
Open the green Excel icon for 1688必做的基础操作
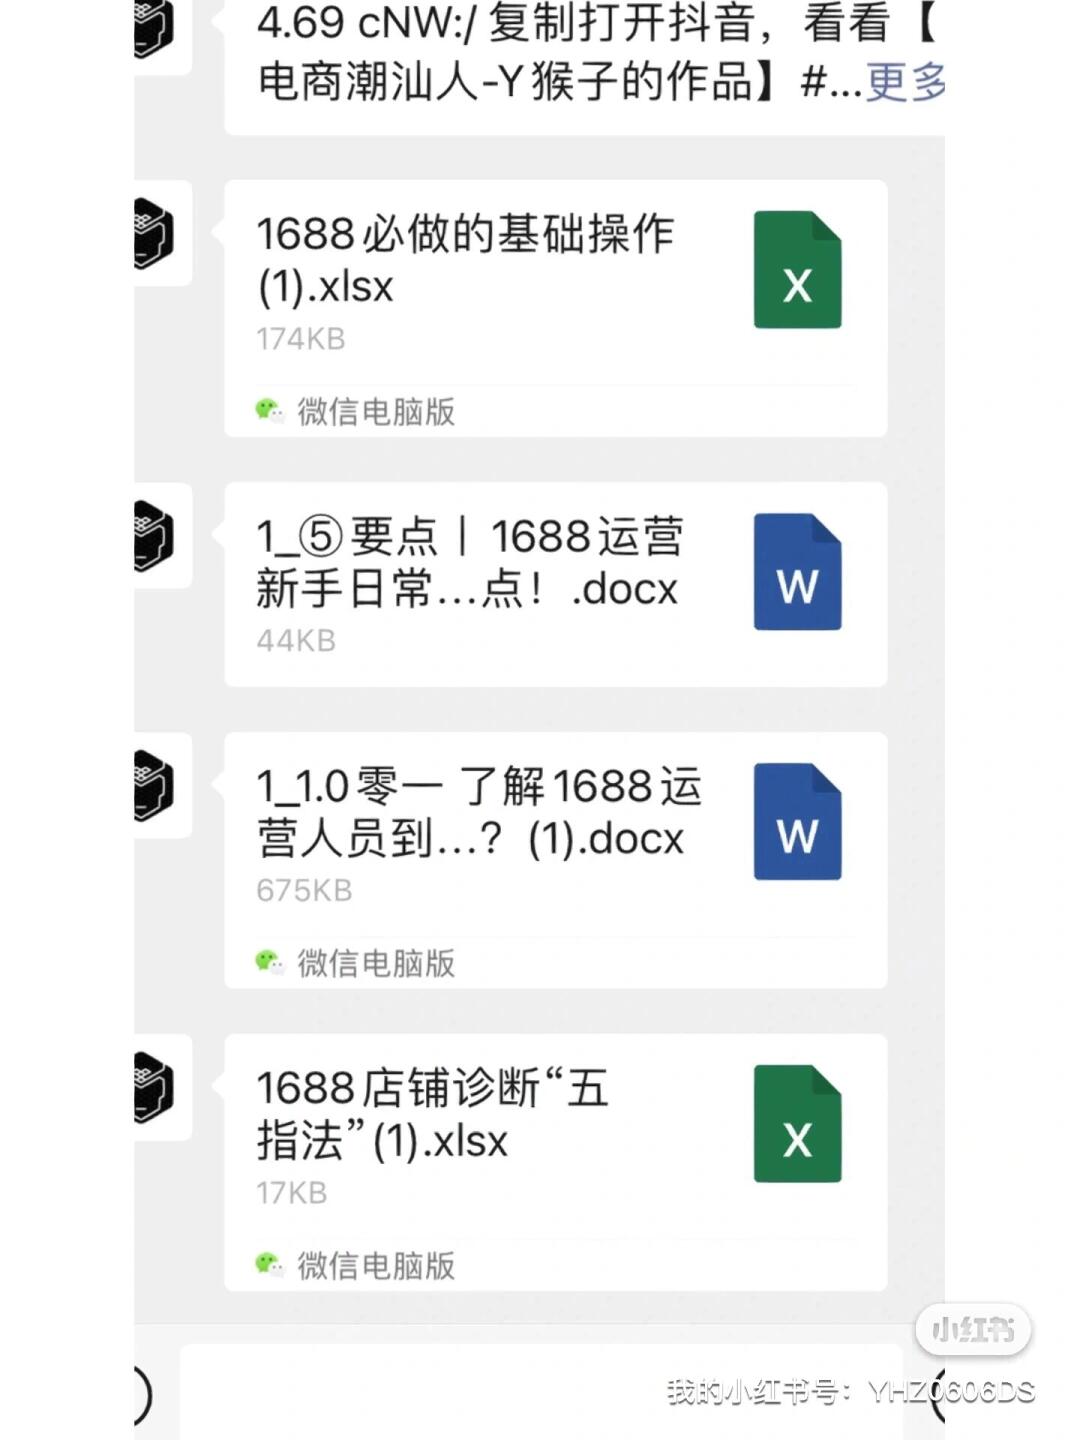click(797, 269)
